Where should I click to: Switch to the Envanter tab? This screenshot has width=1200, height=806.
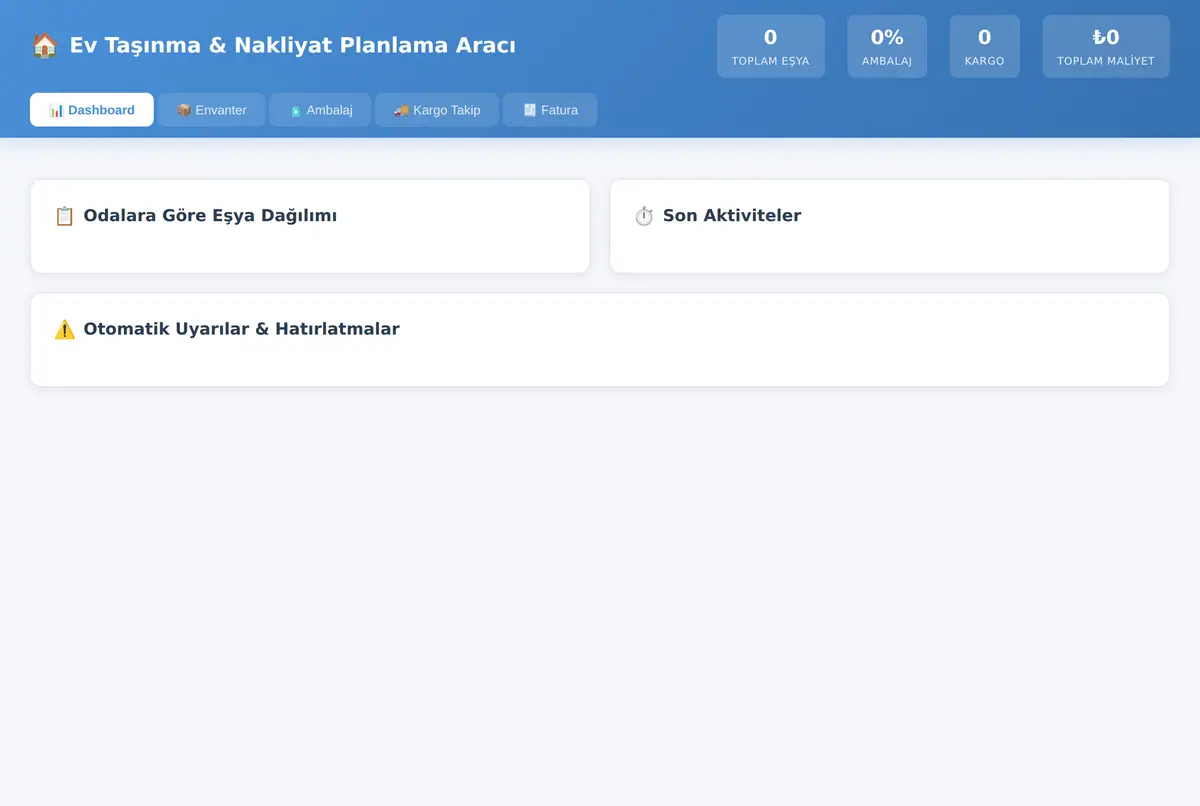211,110
